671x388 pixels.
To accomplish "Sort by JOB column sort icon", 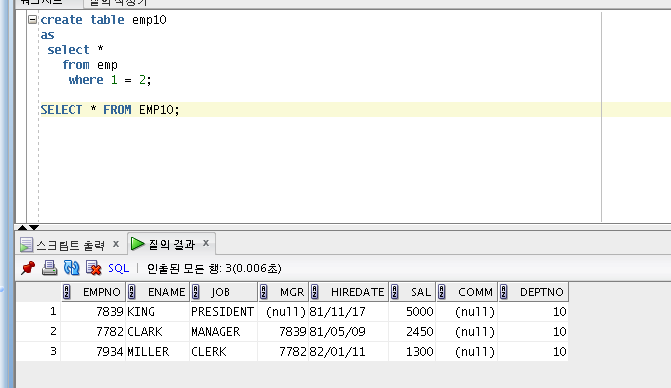I will coord(196,292).
